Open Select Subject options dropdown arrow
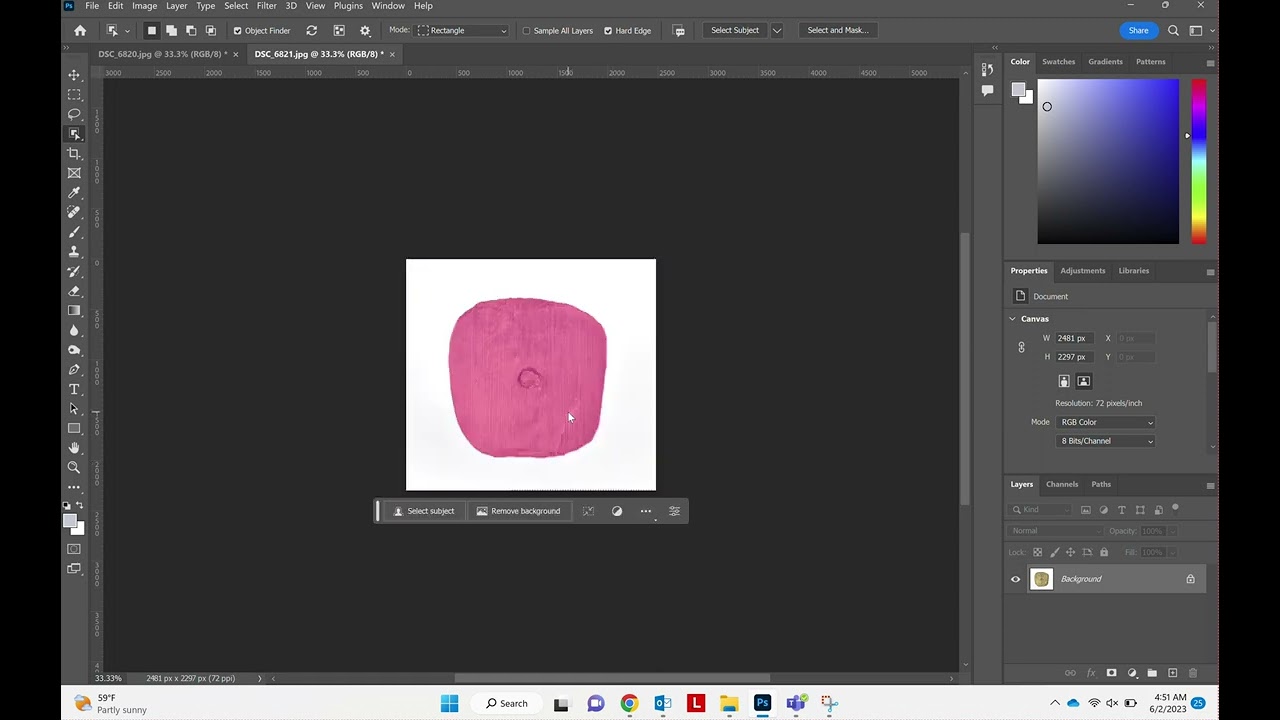 pos(777,30)
